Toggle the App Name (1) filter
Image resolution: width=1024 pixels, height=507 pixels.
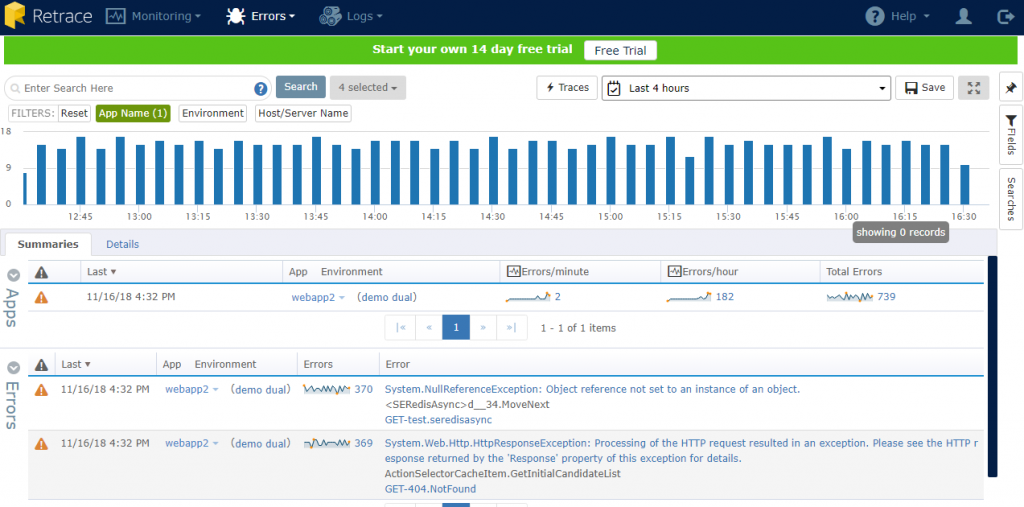click(x=133, y=113)
